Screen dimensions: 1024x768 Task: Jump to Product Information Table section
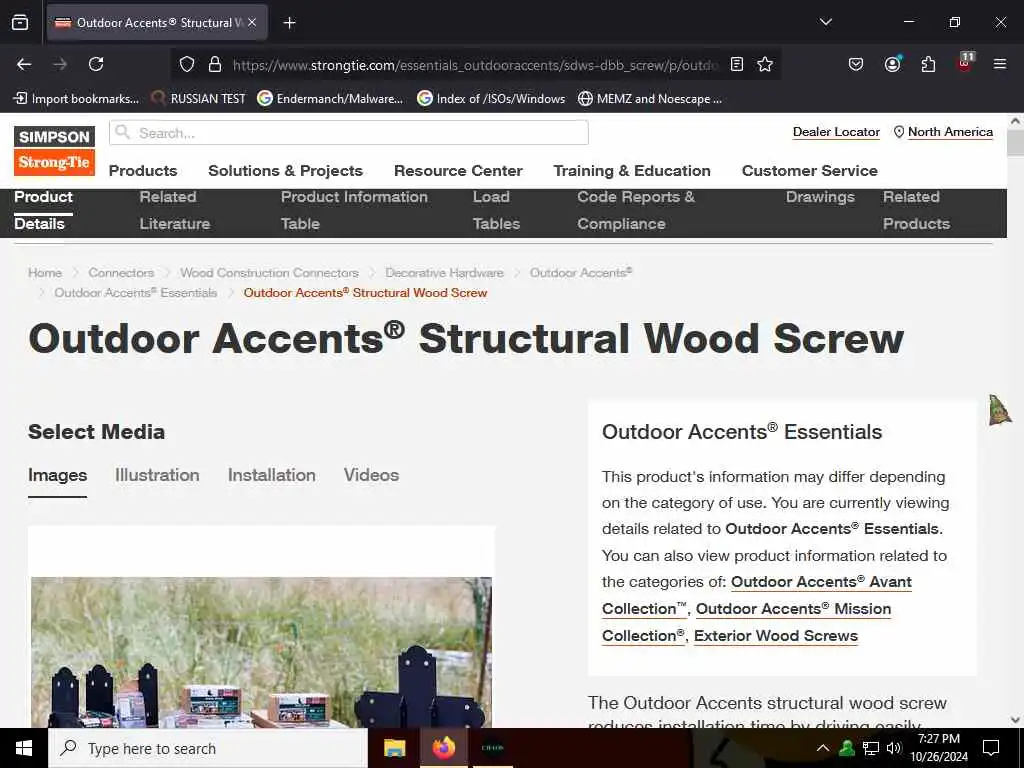click(x=354, y=210)
